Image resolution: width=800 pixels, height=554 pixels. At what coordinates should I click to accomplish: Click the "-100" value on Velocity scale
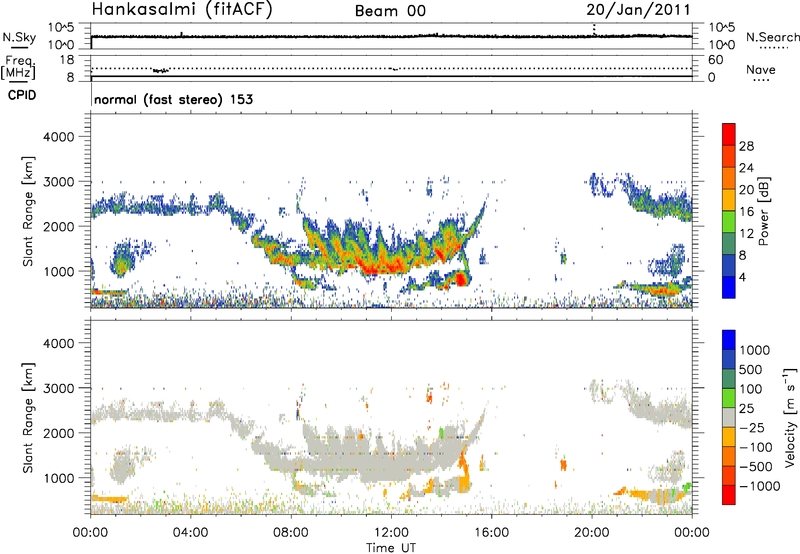pos(756,447)
